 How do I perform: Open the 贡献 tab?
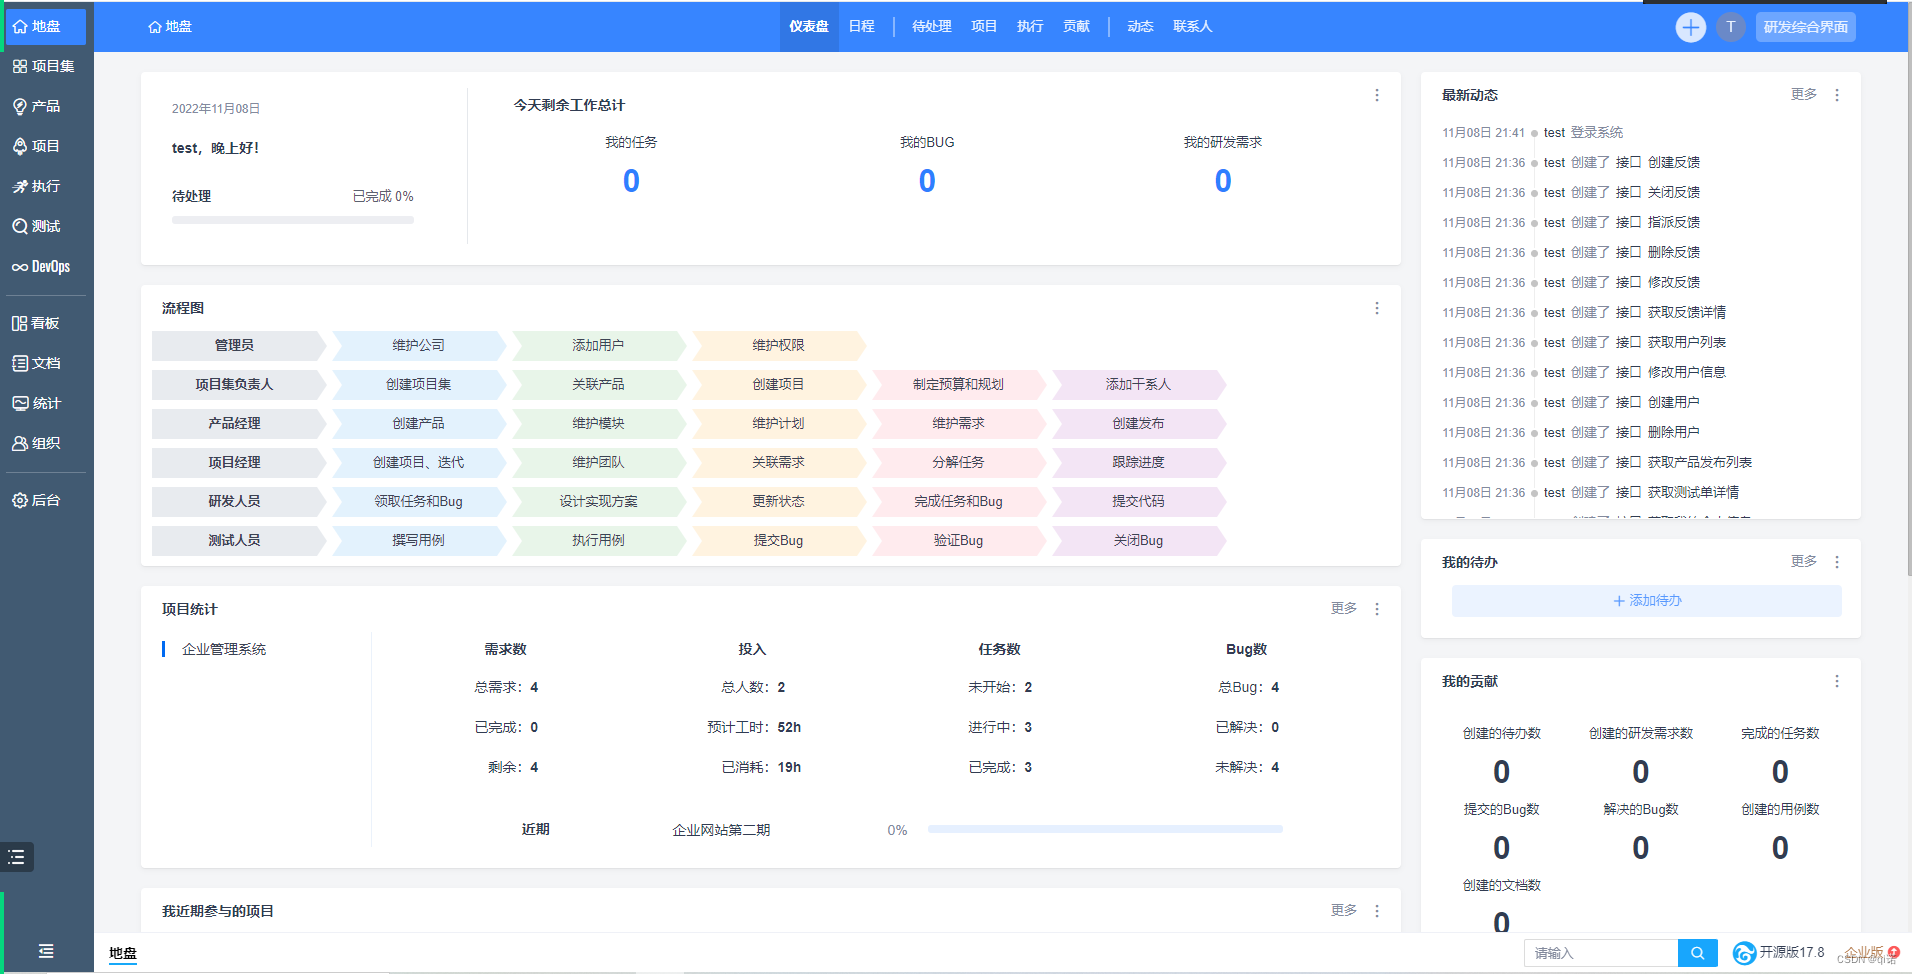1077,27
